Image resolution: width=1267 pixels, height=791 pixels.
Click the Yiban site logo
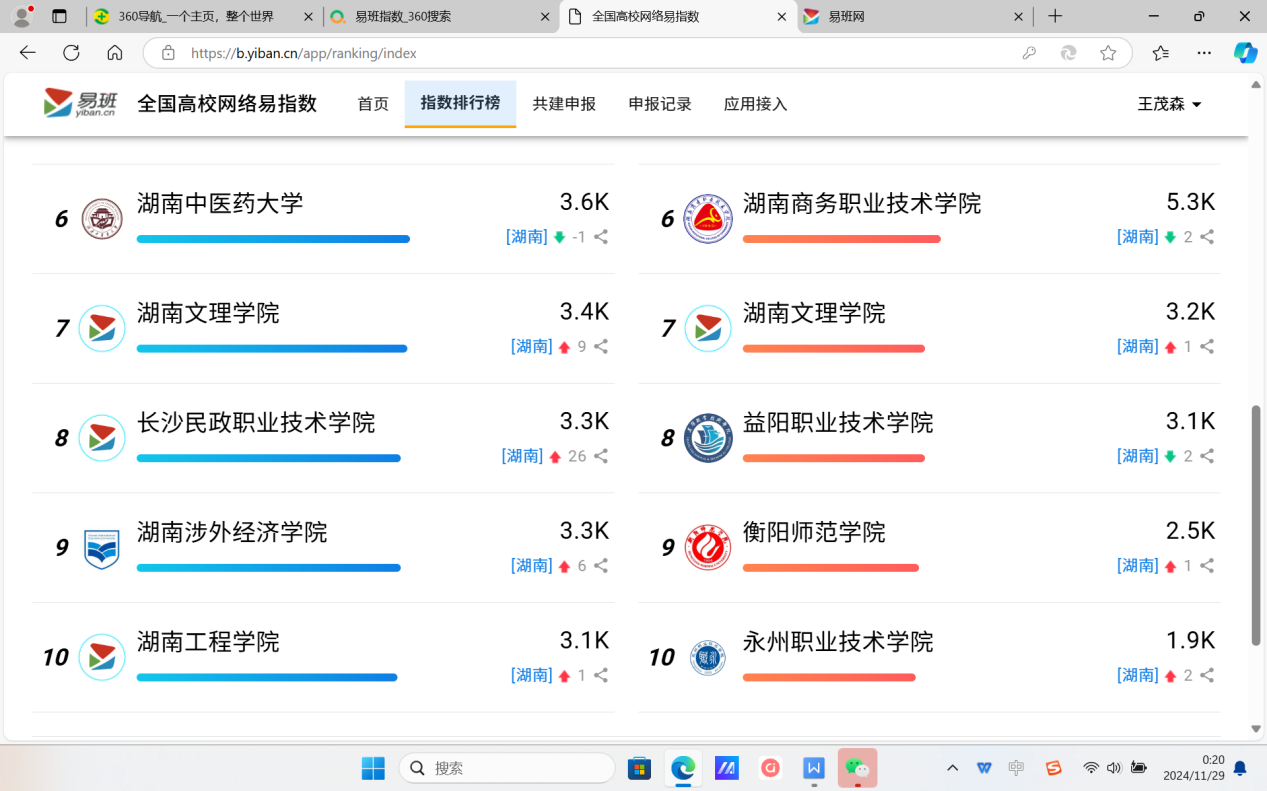(x=80, y=103)
